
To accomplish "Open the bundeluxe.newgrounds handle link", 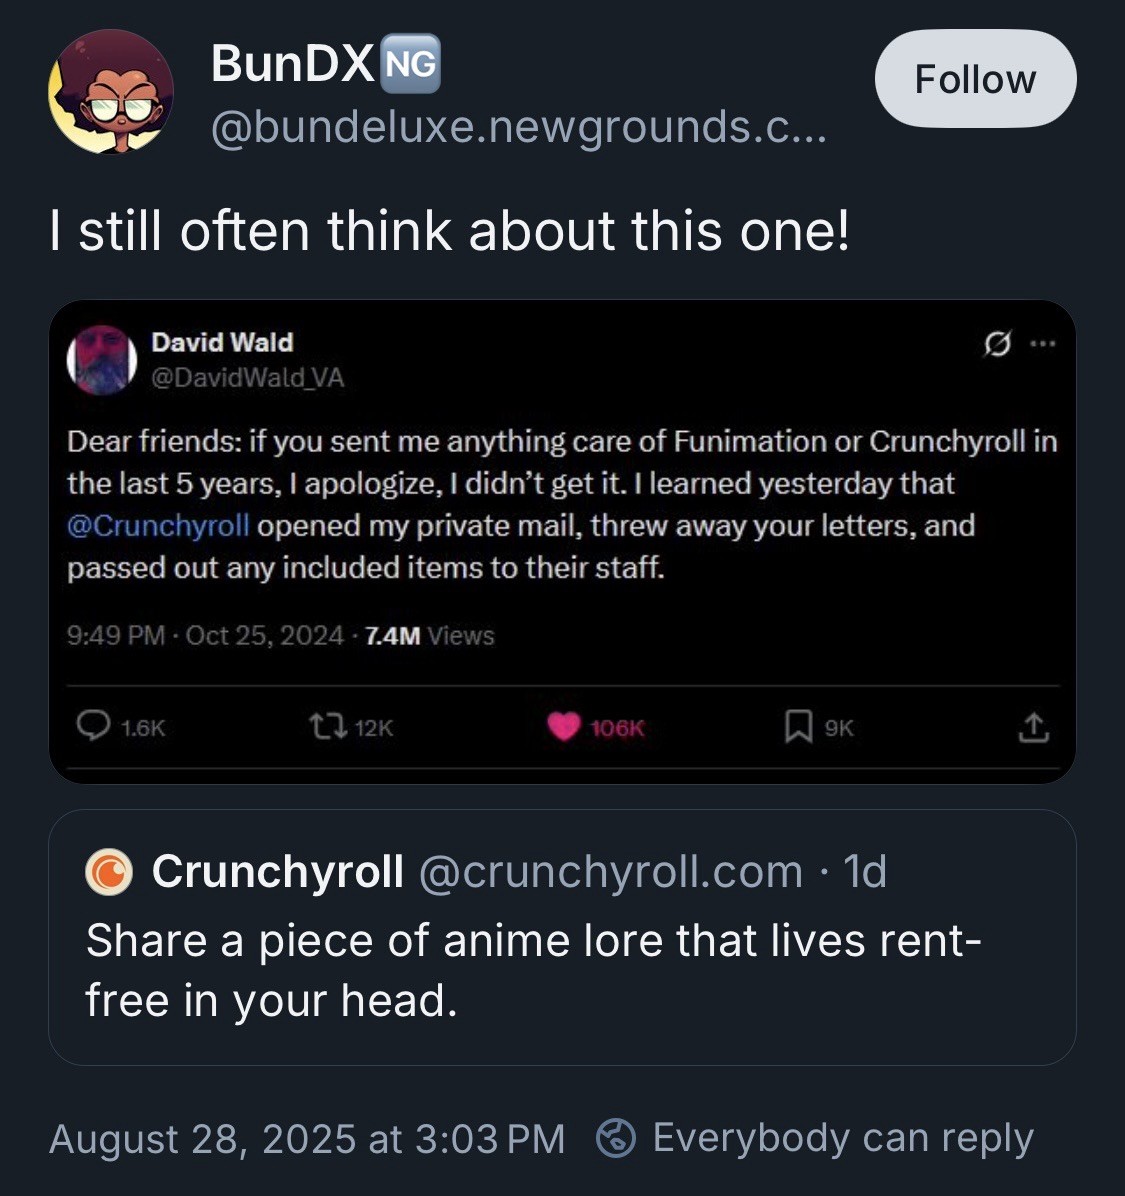I will pos(518,128).
